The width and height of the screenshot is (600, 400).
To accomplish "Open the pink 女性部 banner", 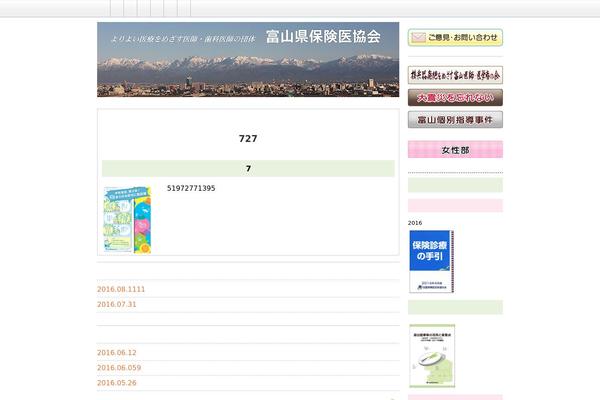I will pyautogui.click(x=455, y=150).
